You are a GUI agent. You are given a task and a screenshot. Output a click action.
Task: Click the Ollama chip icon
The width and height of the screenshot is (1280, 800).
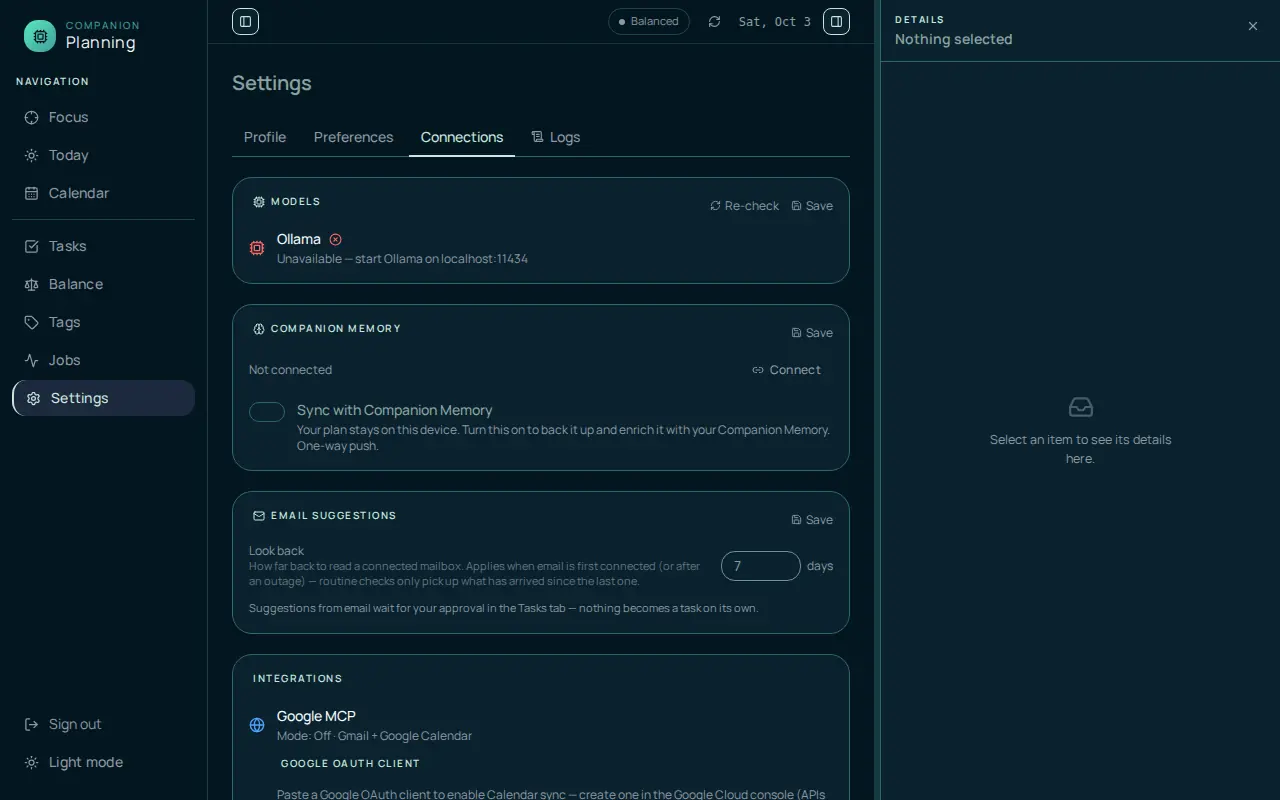(257, 248)
